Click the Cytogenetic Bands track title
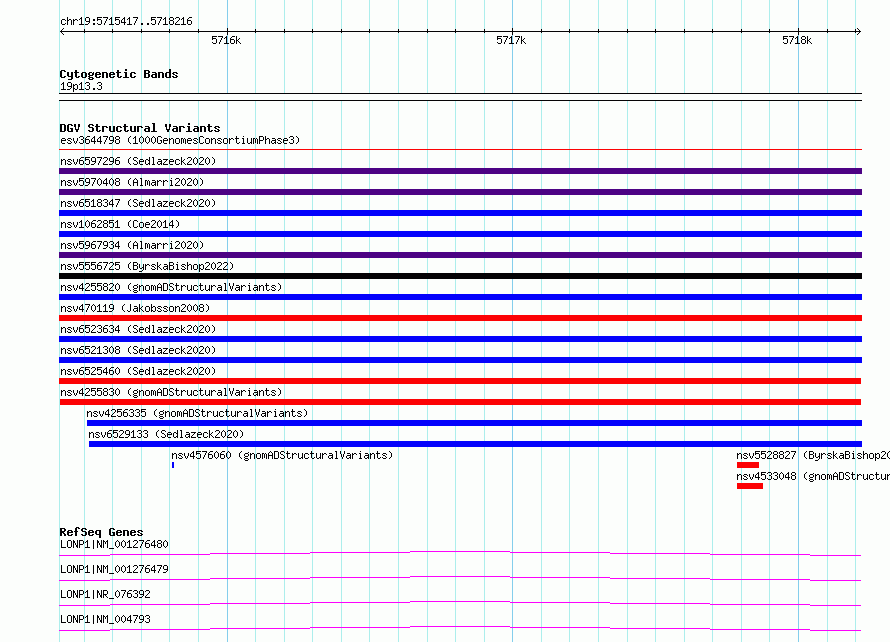The height and width of the screenshot is (642, 890). coord(119,74)
